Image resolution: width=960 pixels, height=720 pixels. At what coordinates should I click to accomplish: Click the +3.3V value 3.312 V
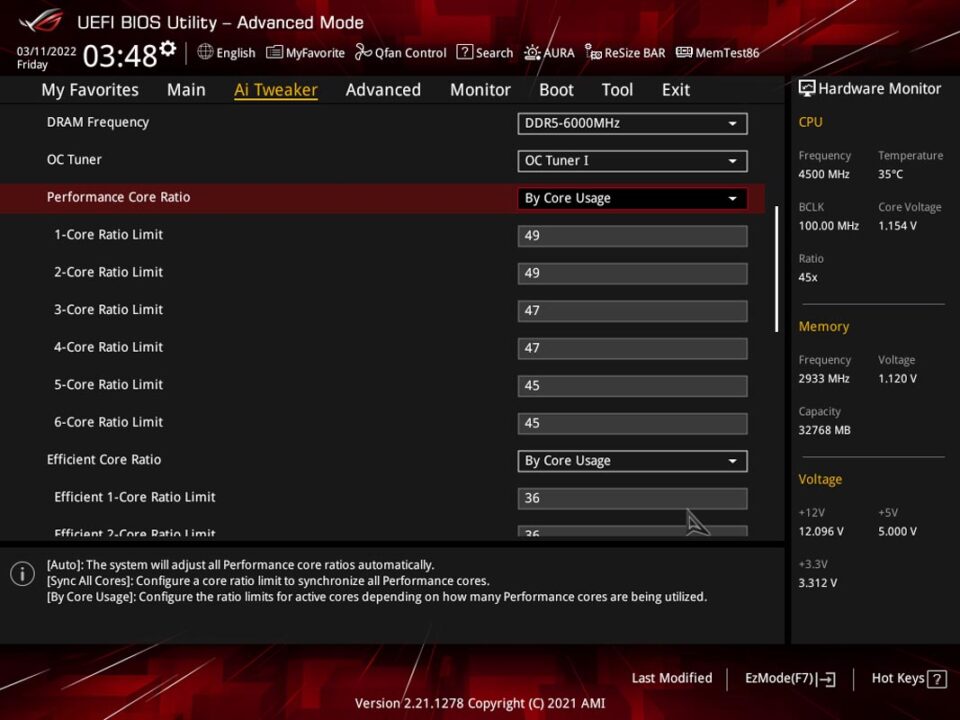click(817, 583)
